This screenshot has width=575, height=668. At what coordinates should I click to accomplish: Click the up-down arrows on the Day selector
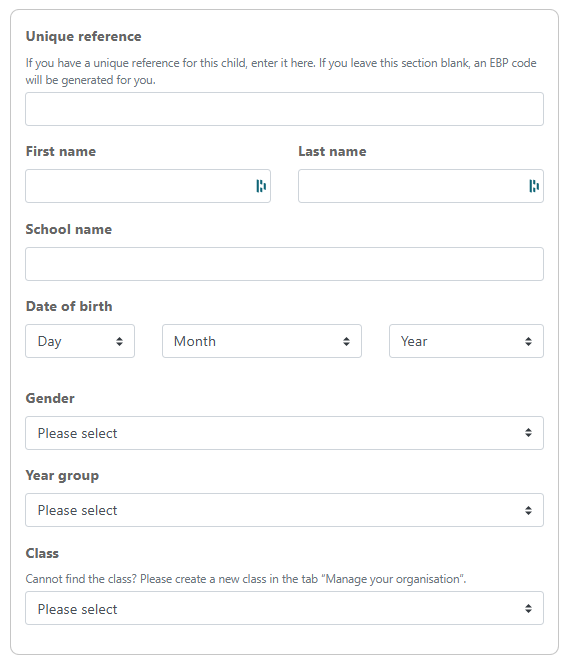[119, 341]
